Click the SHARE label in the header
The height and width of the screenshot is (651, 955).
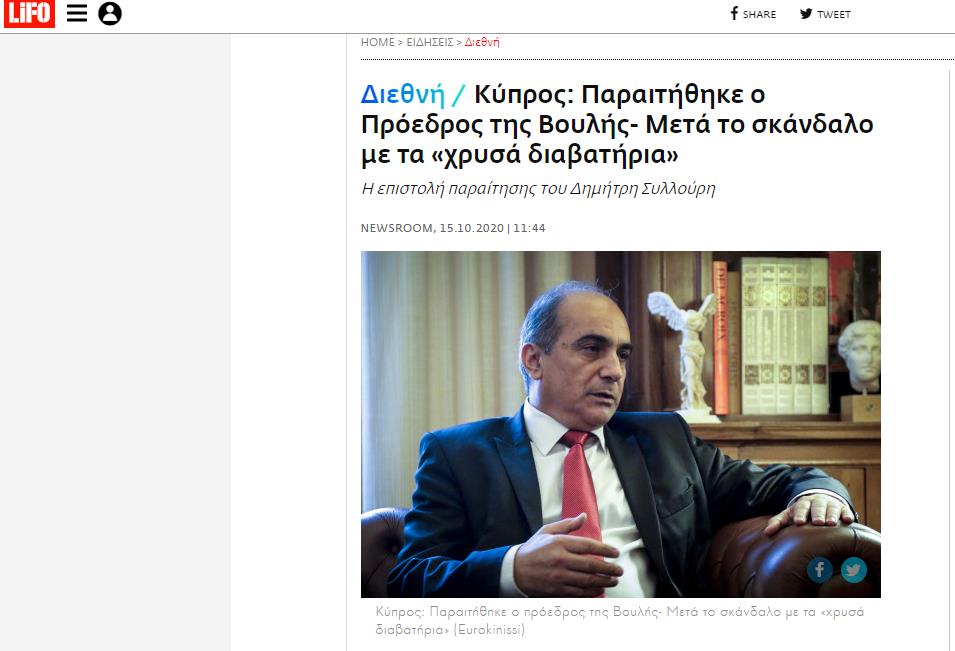[x=759, y=15]
